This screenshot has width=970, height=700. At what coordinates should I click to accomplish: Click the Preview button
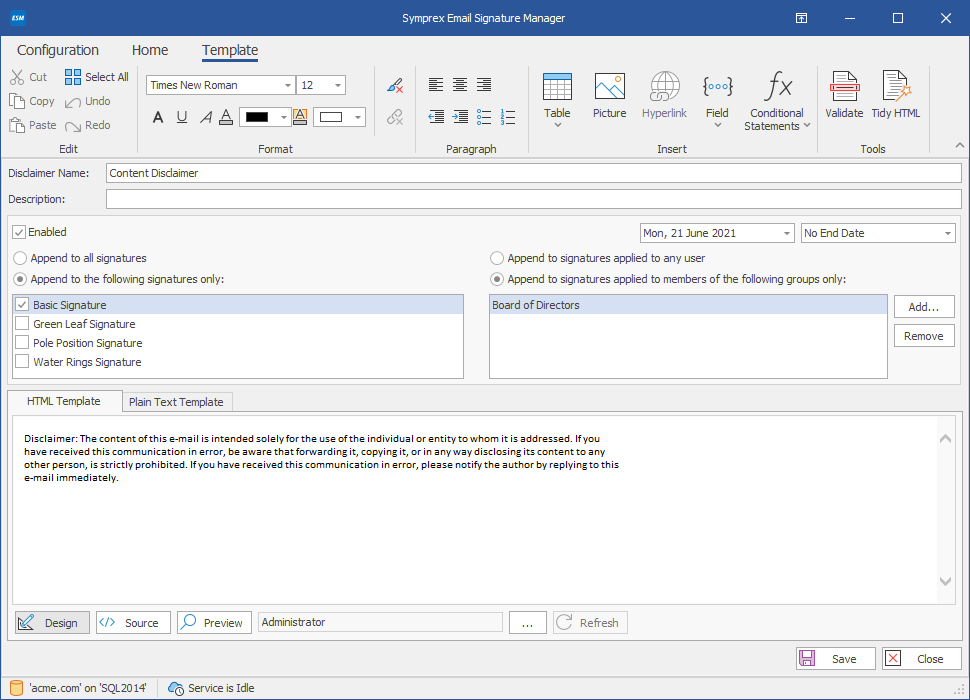(214, 623)
